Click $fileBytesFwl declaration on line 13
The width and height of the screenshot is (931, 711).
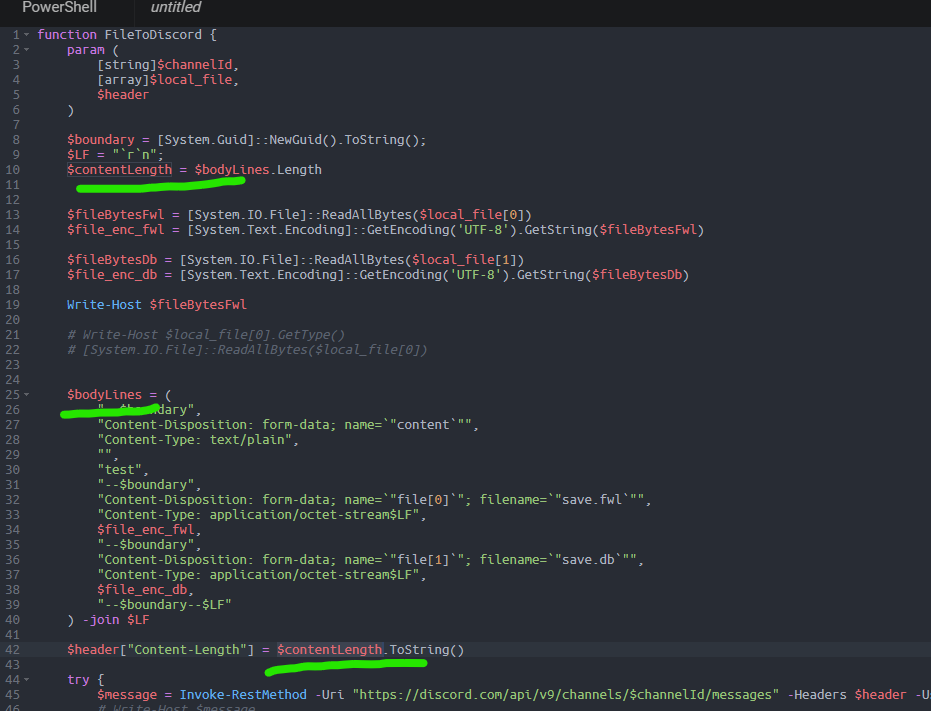tap(115, 215)
